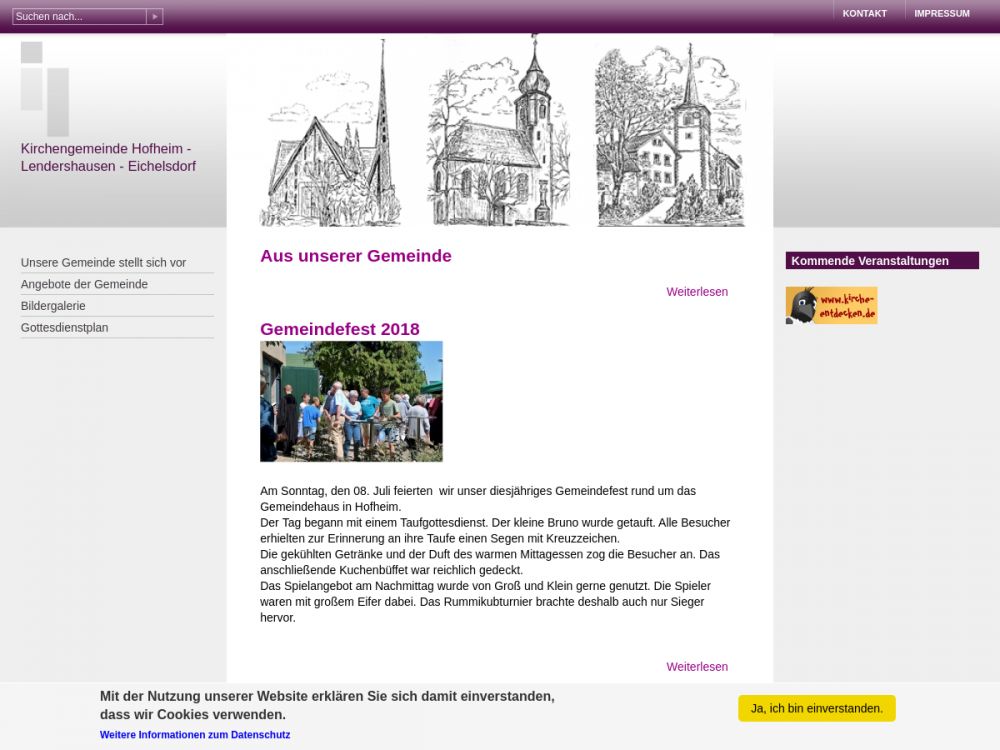Type in the 'Suchen nach...' search field
This screenshot has height=750, width=1000.
click(x=78, y=16)
